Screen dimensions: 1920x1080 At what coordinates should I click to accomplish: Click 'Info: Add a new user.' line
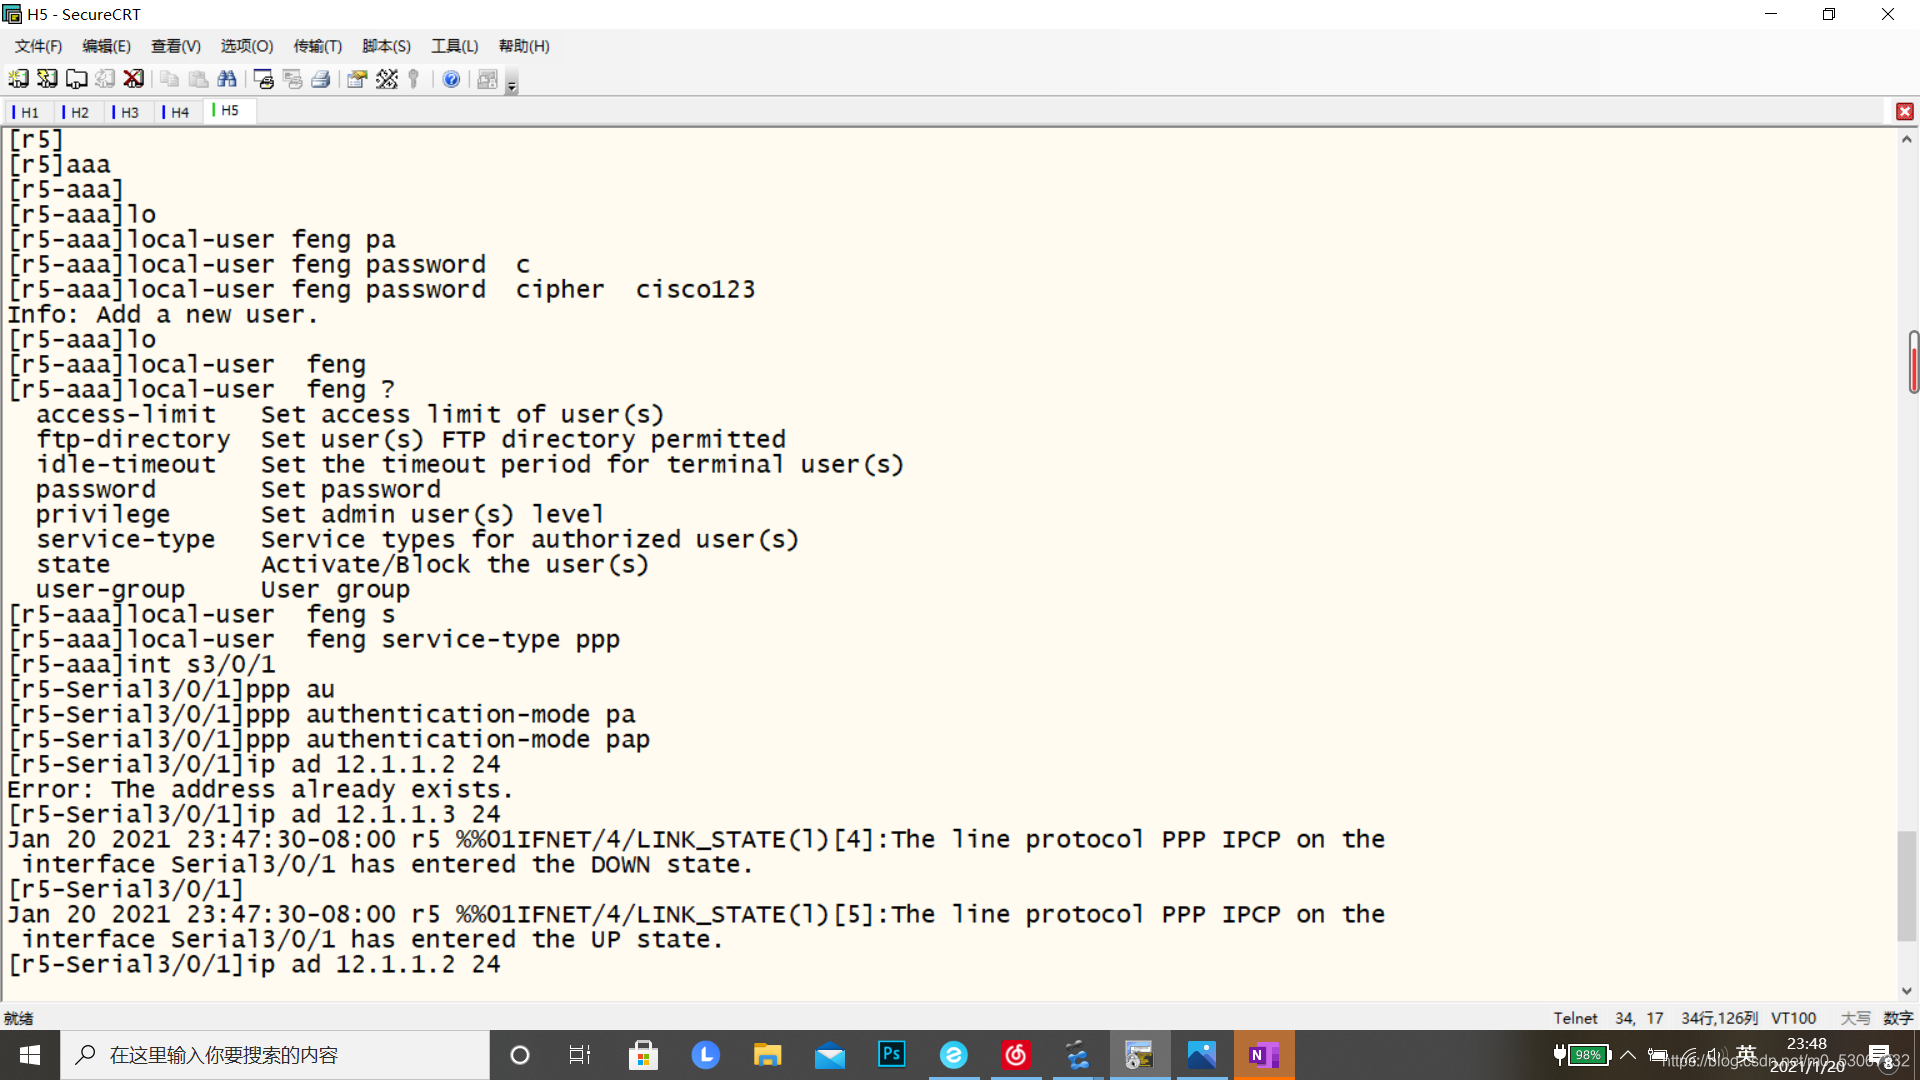tap(163, 315)
